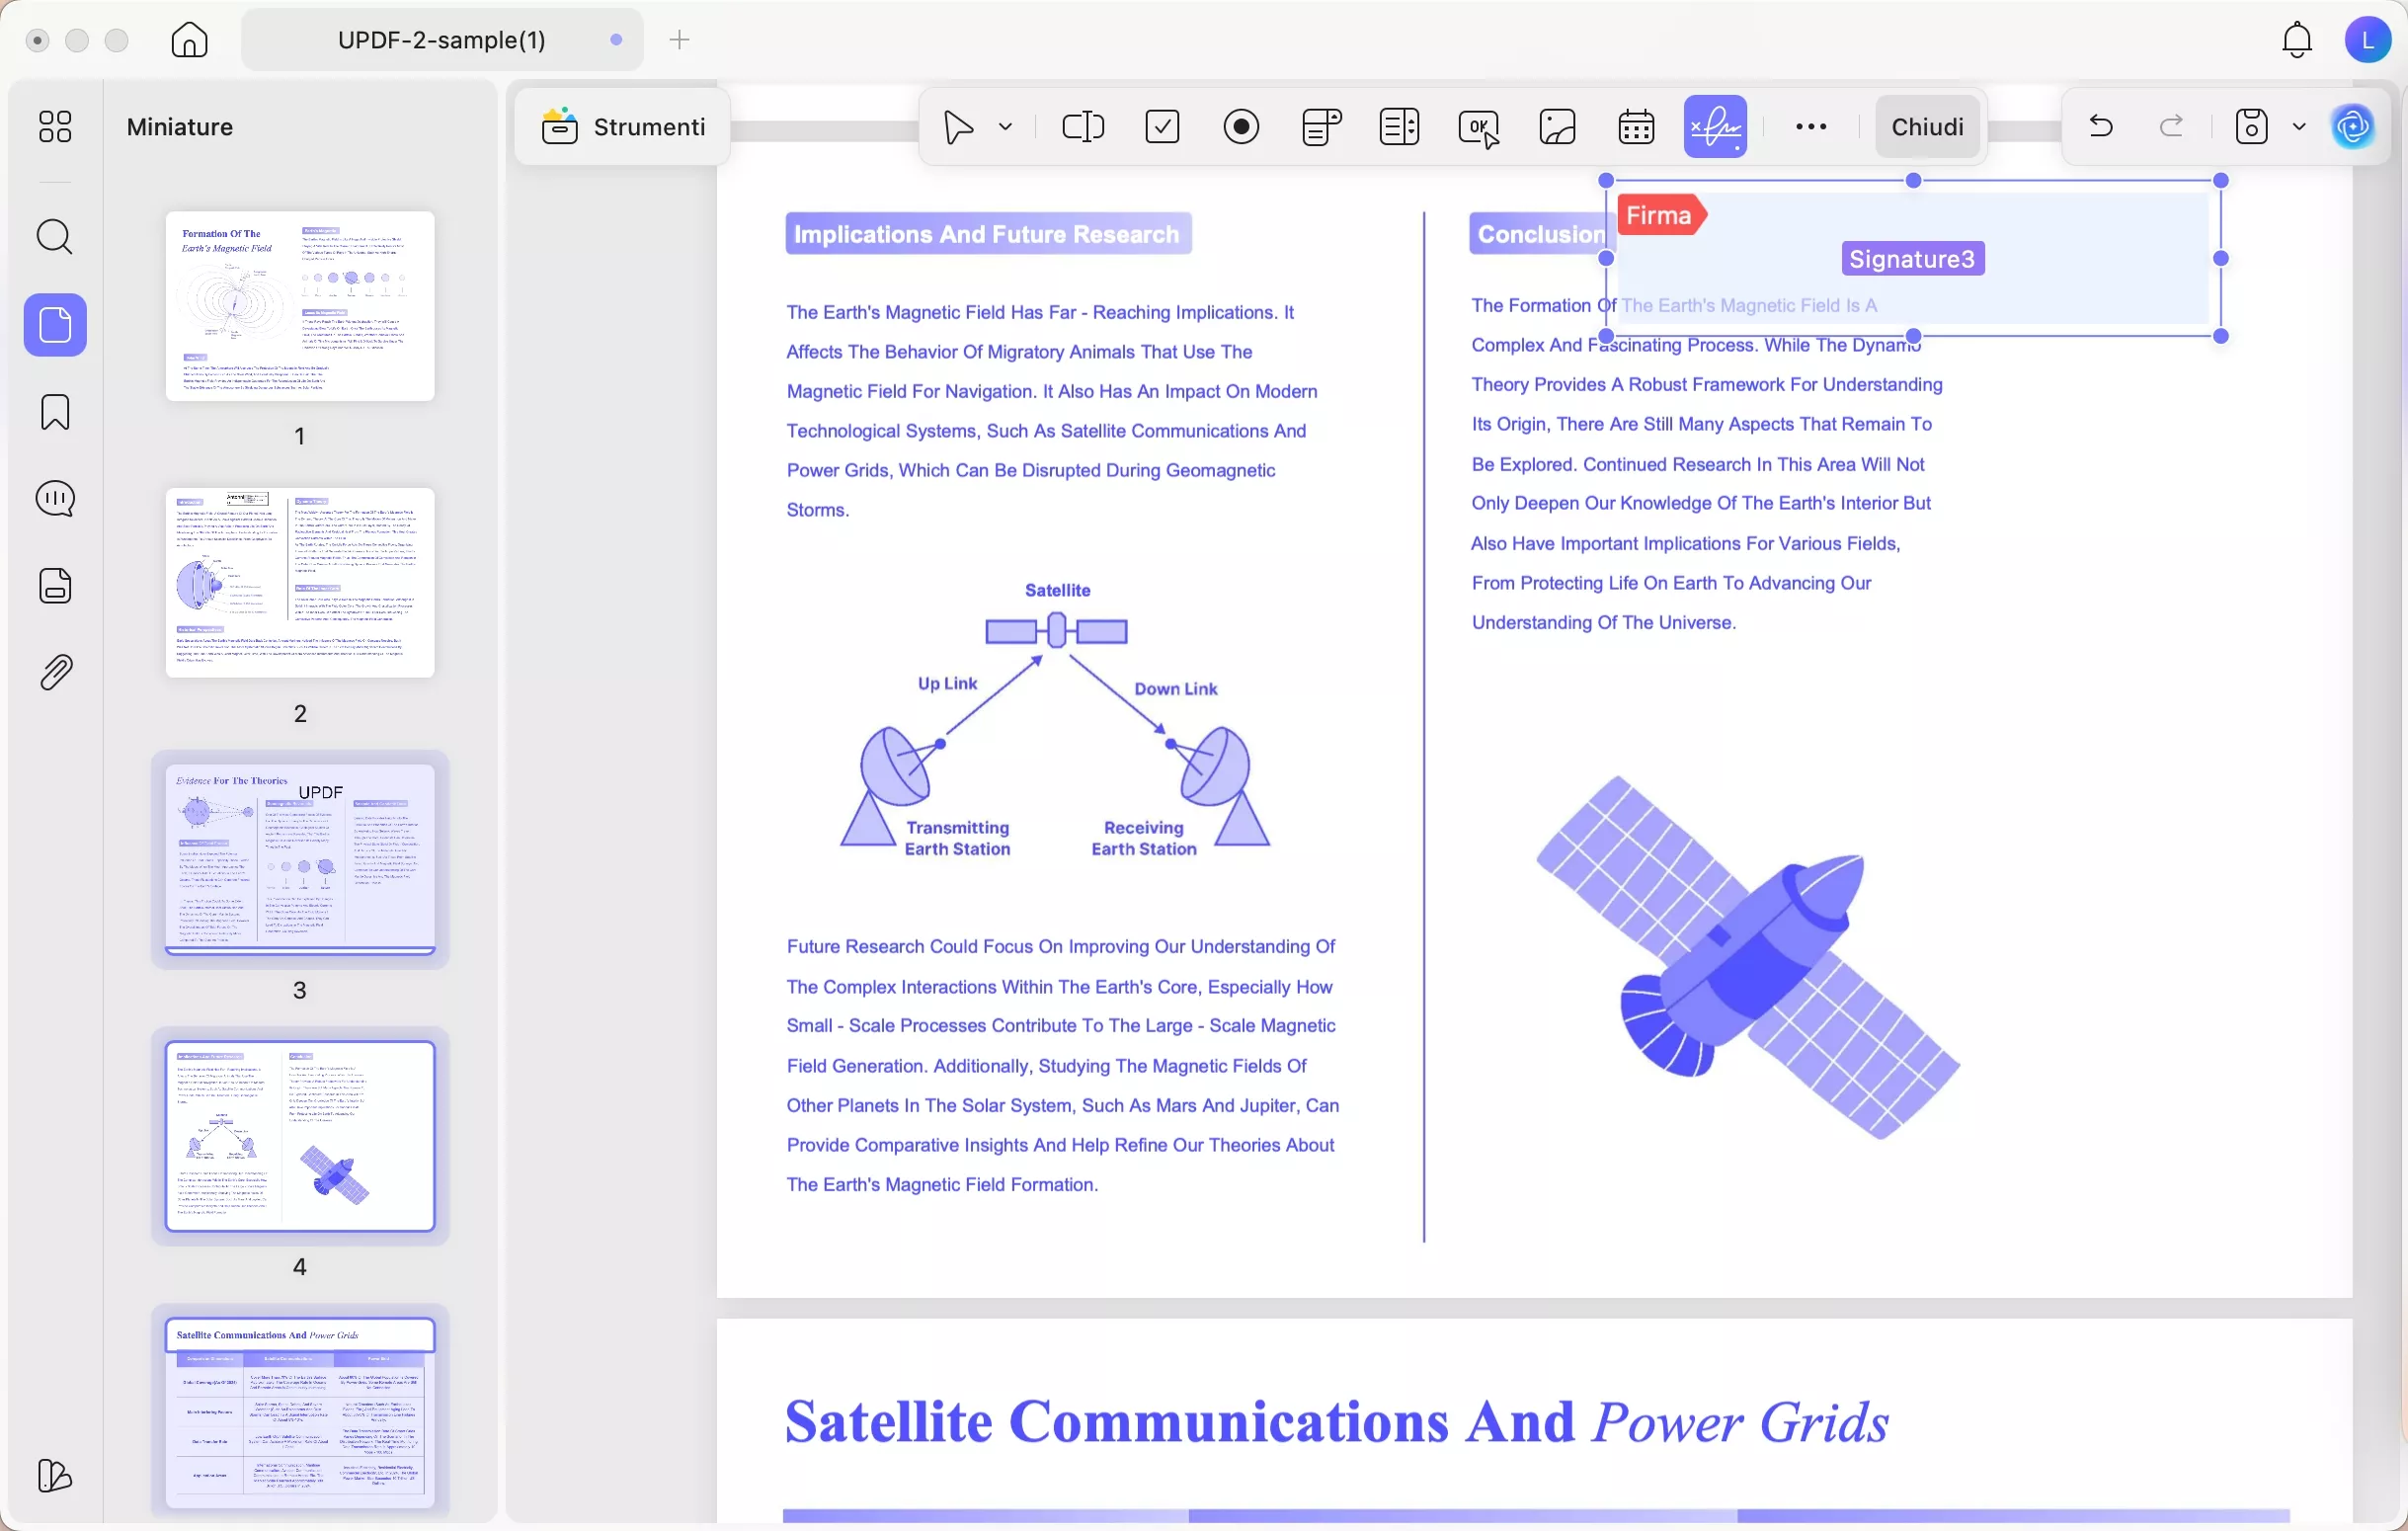Image resolution: width=2408 pixels, height=1531 pixels.
Task: Select the radio button form tool
Action: 1241,127
